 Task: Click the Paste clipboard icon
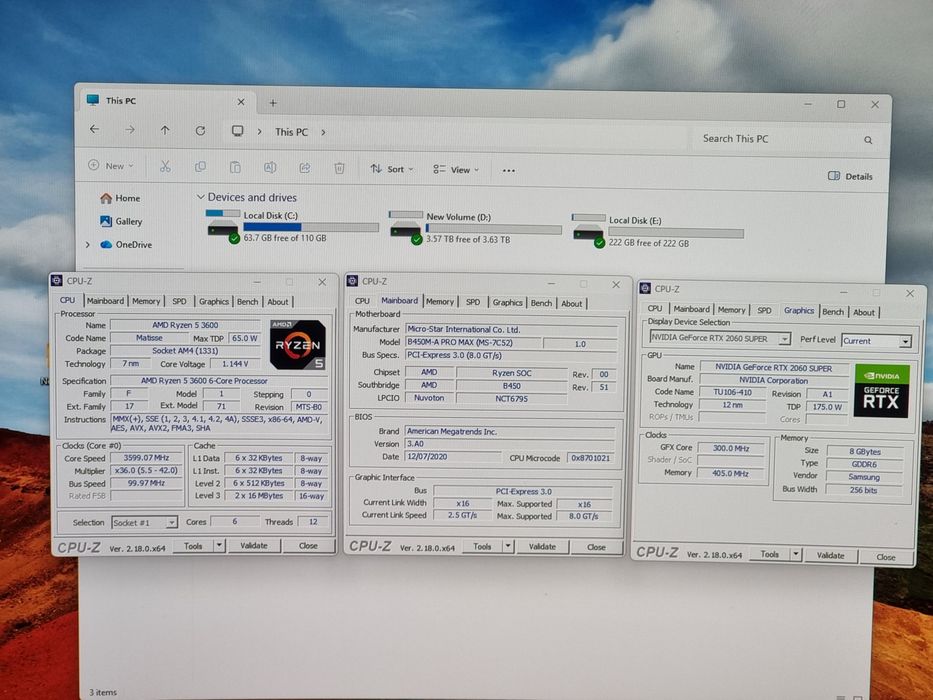pyautogui.click(x=236, y=168)
